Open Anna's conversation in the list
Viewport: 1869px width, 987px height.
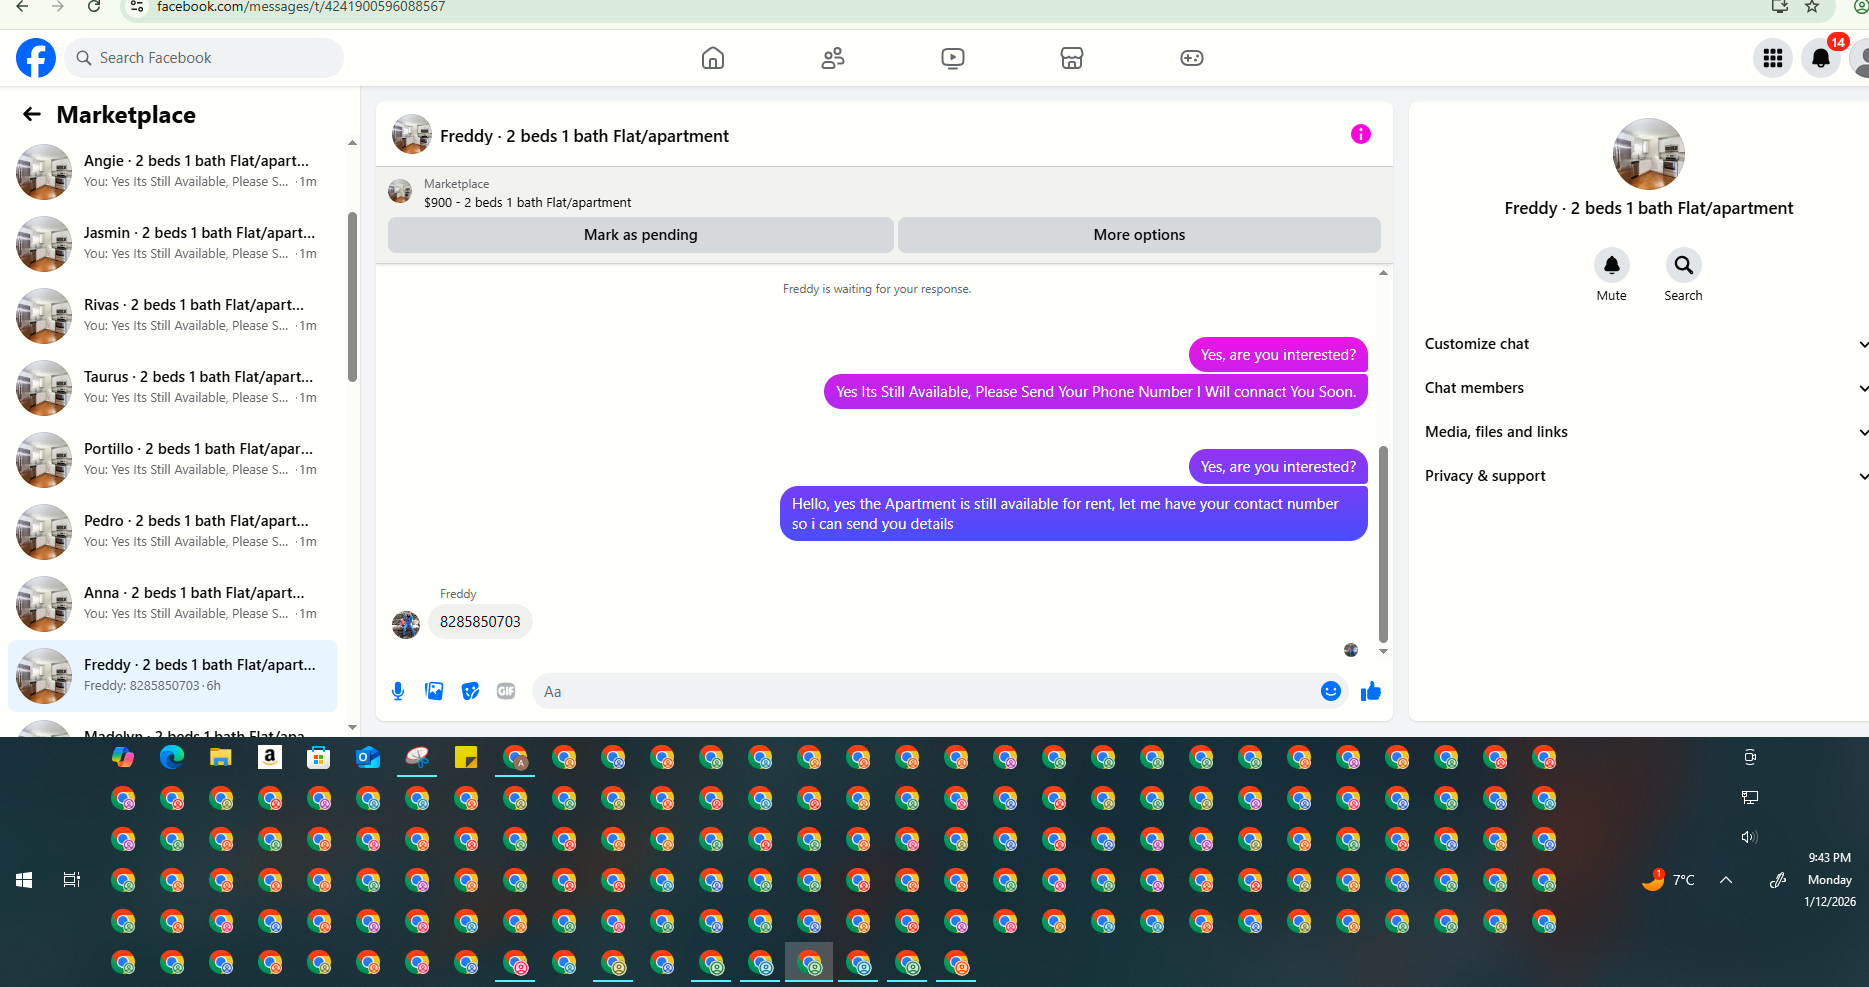(172, 604)
